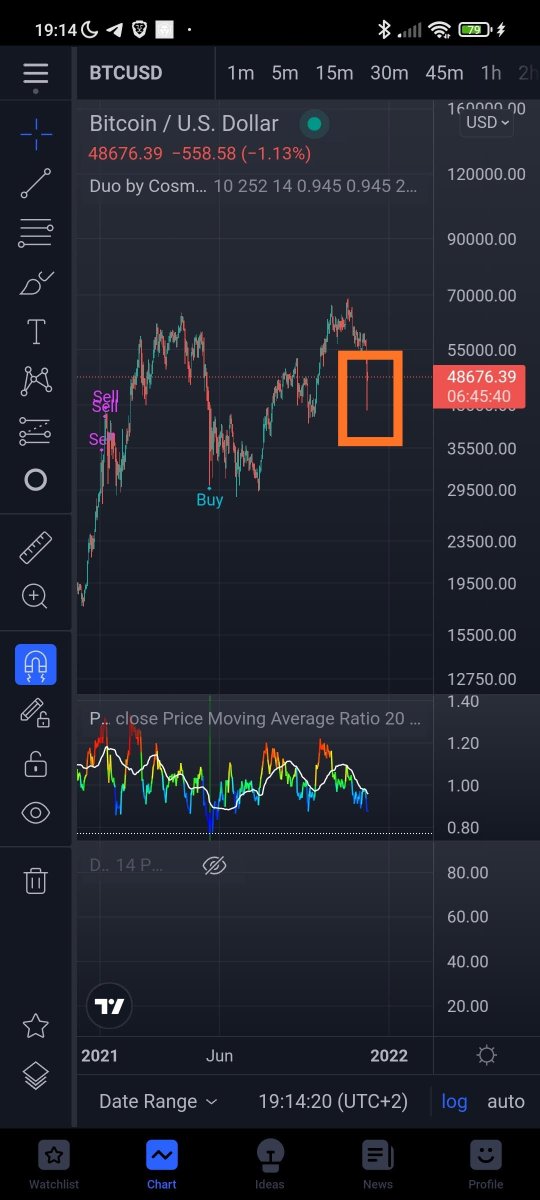Toggle magnet mode snapping
Screen dimensions: 540x1200
[35, 664]
